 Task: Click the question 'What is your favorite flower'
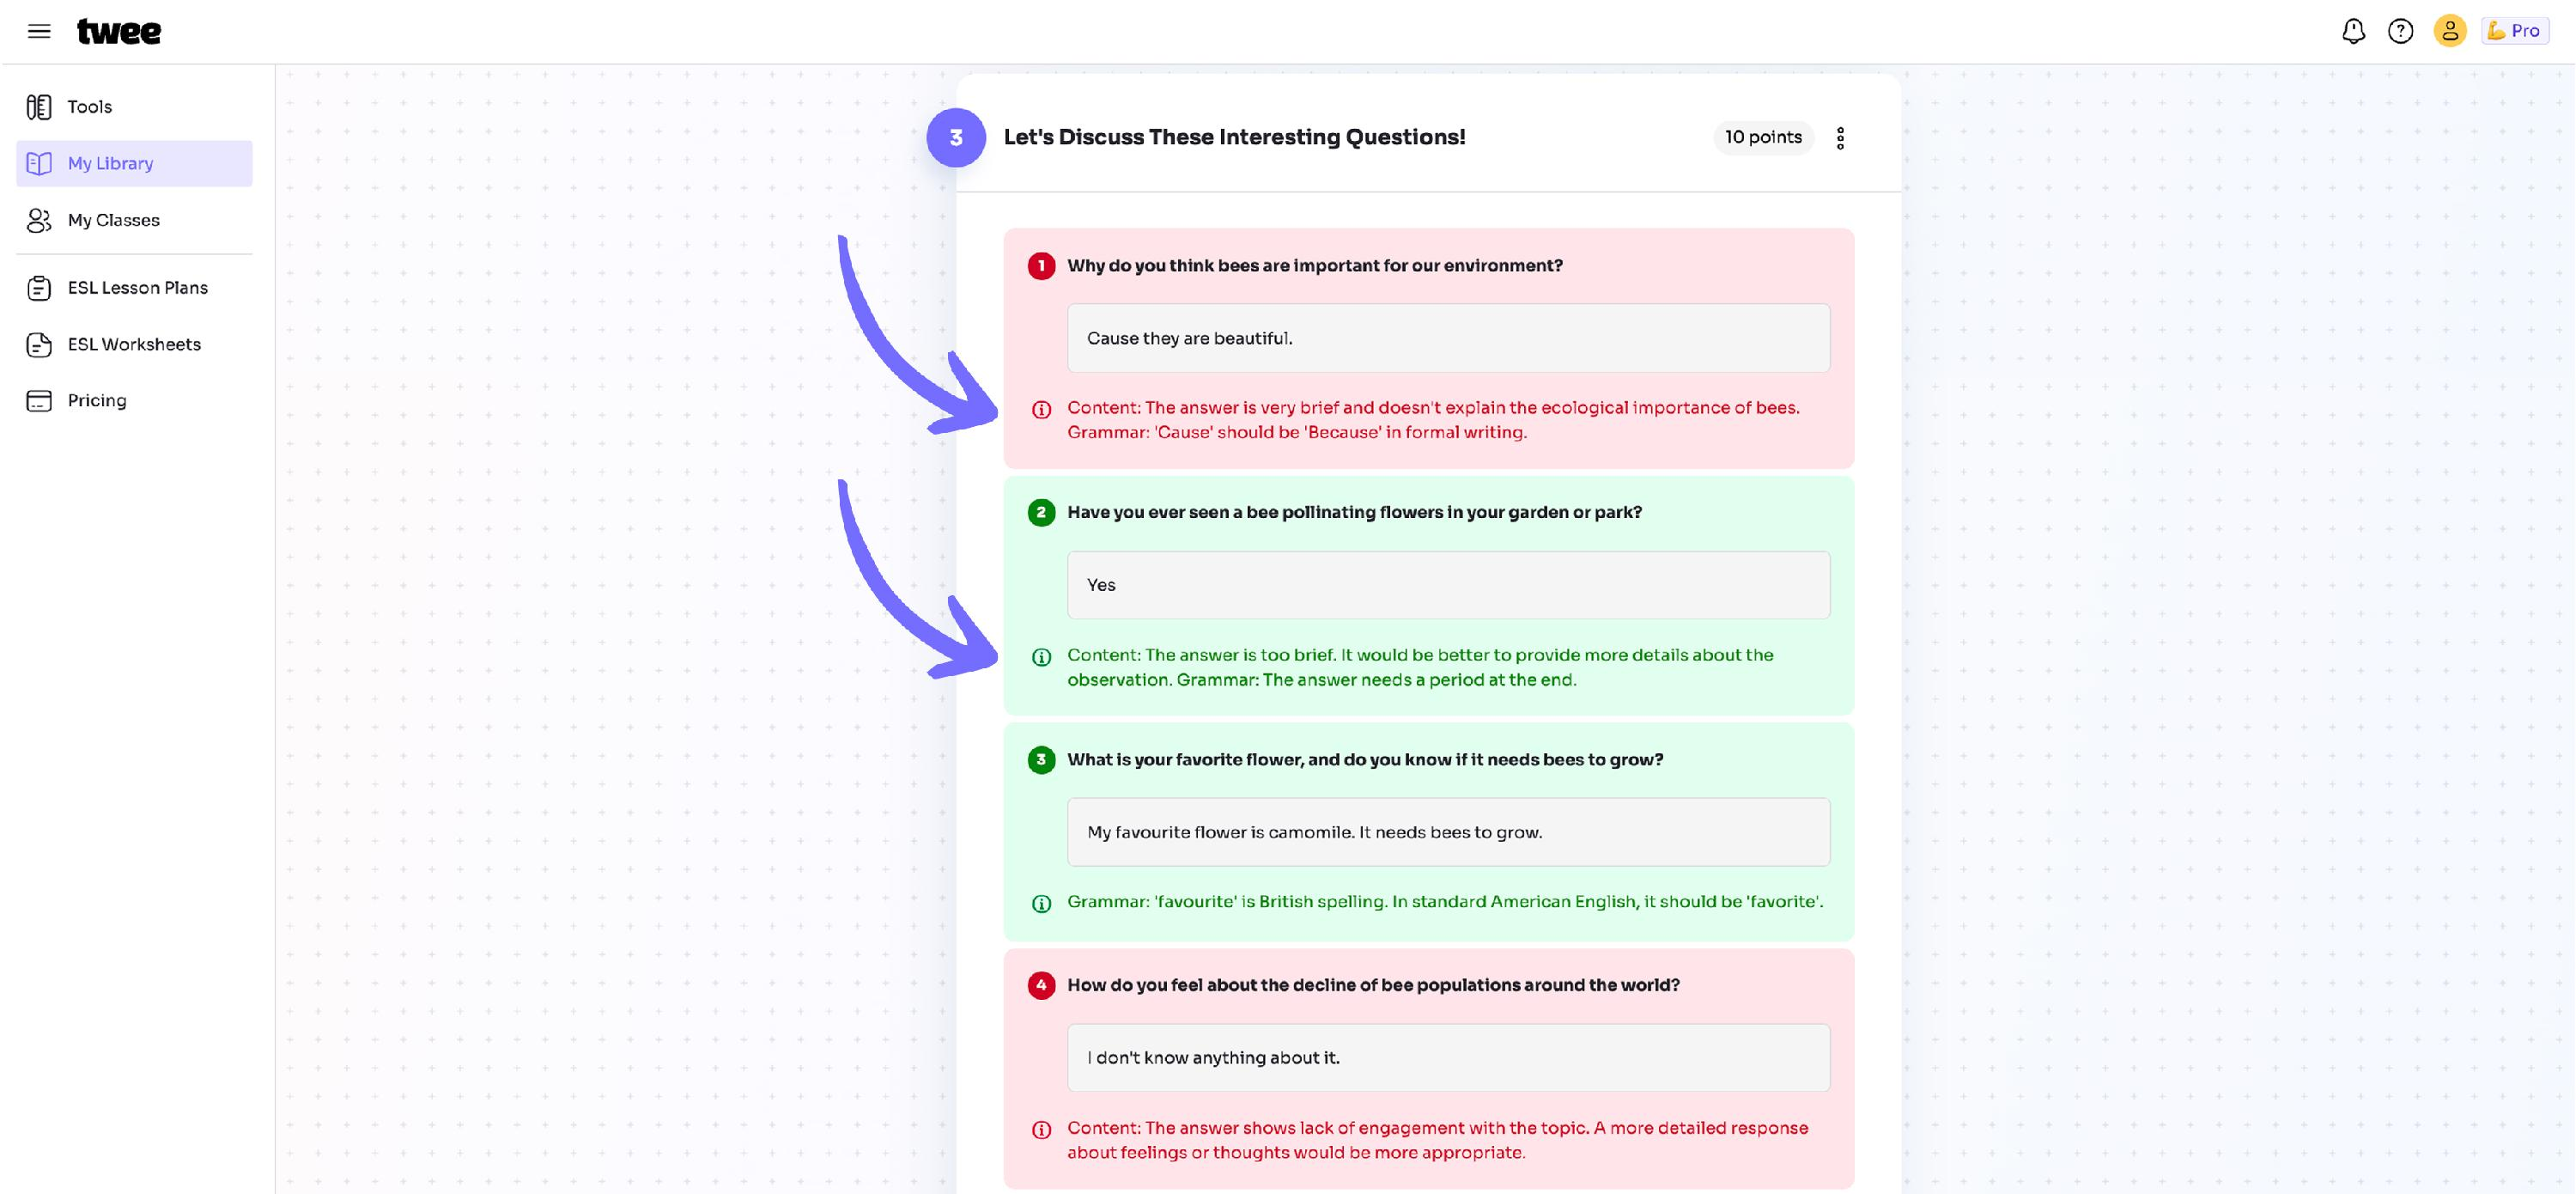(x=1365, y=760)
